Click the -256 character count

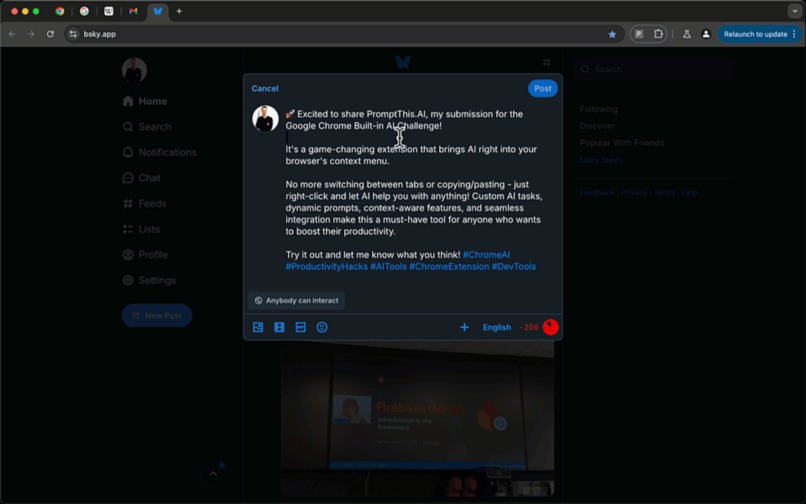(x=529, y=327)
